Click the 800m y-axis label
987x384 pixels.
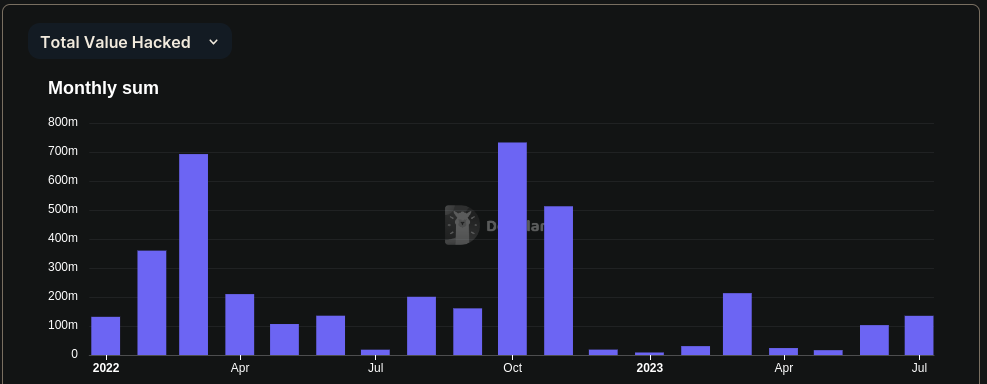pos(63,122)
